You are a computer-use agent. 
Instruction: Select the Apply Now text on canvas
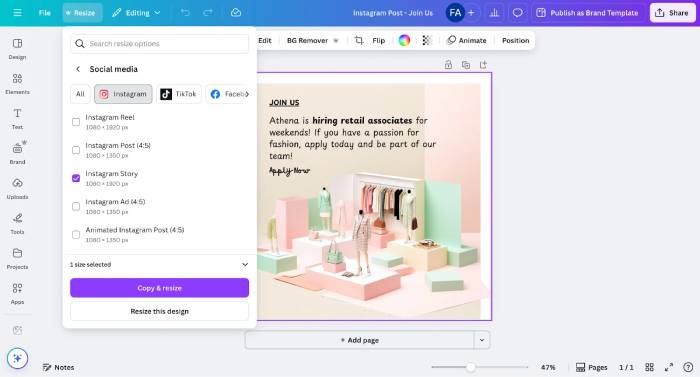[289, 171]
